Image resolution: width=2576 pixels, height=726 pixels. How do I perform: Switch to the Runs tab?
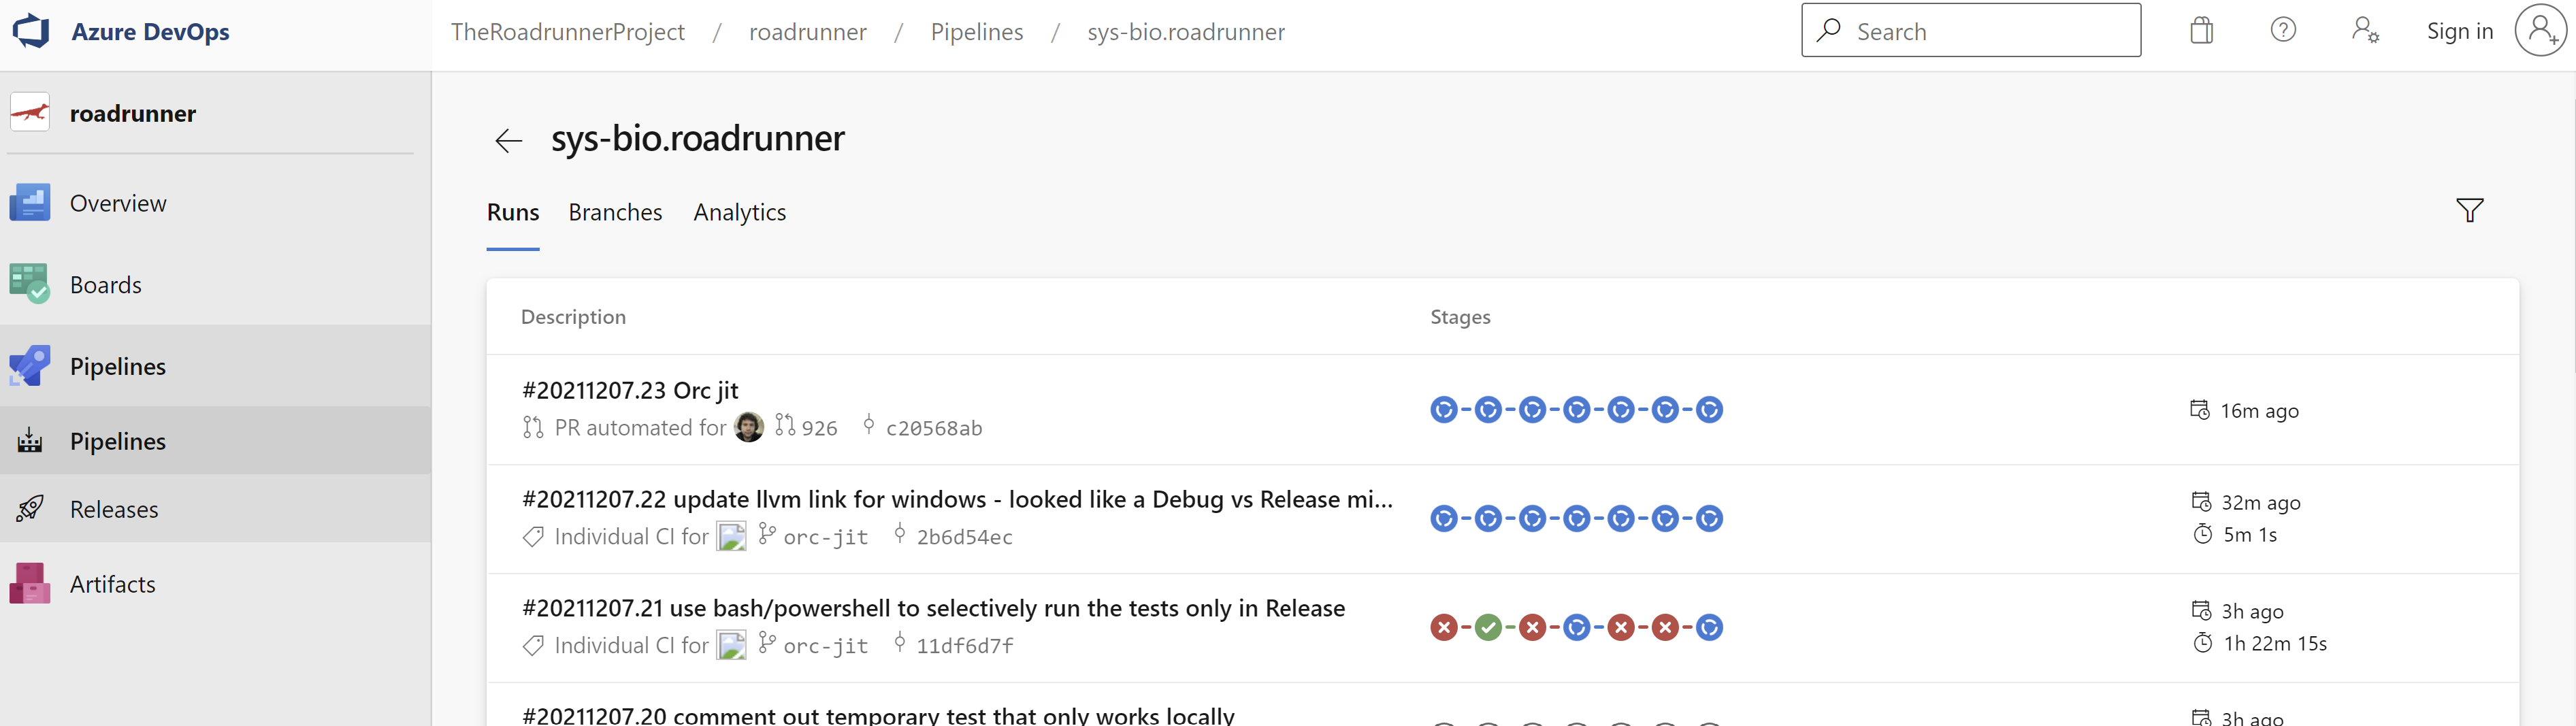pos(513,212)
